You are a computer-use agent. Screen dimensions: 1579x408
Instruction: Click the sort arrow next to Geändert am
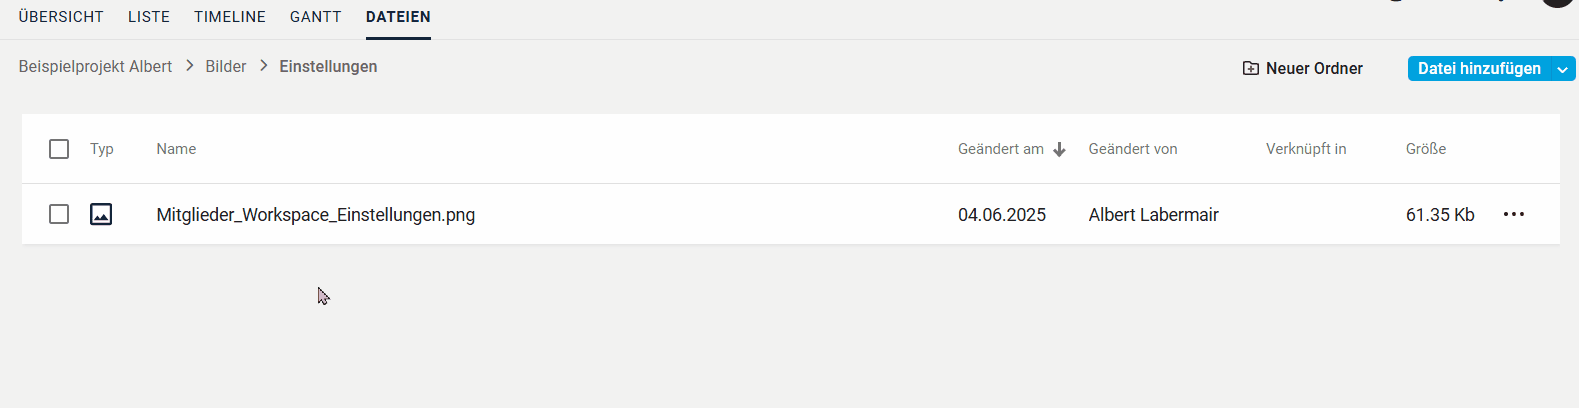point(1060,149)
